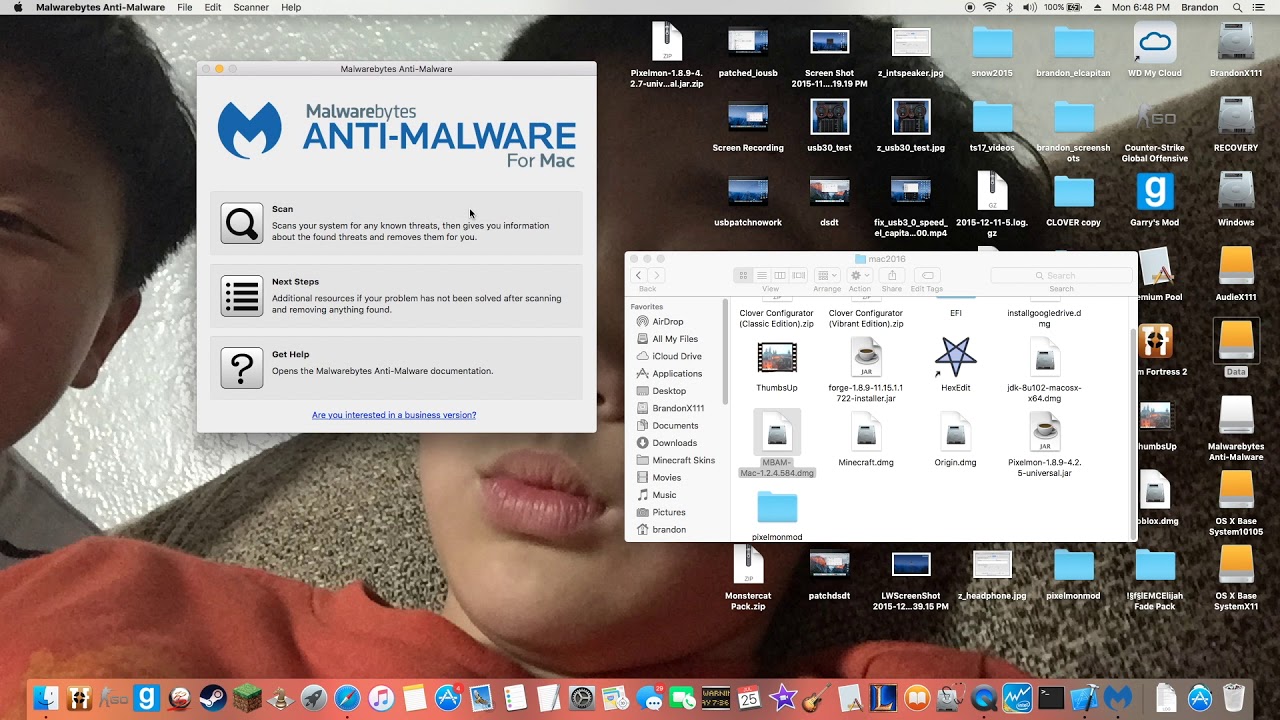The width and height of the screenshot is (1280, 720).
Task: Click the Next Steps list icon
Action: click(x=242, y=296)
